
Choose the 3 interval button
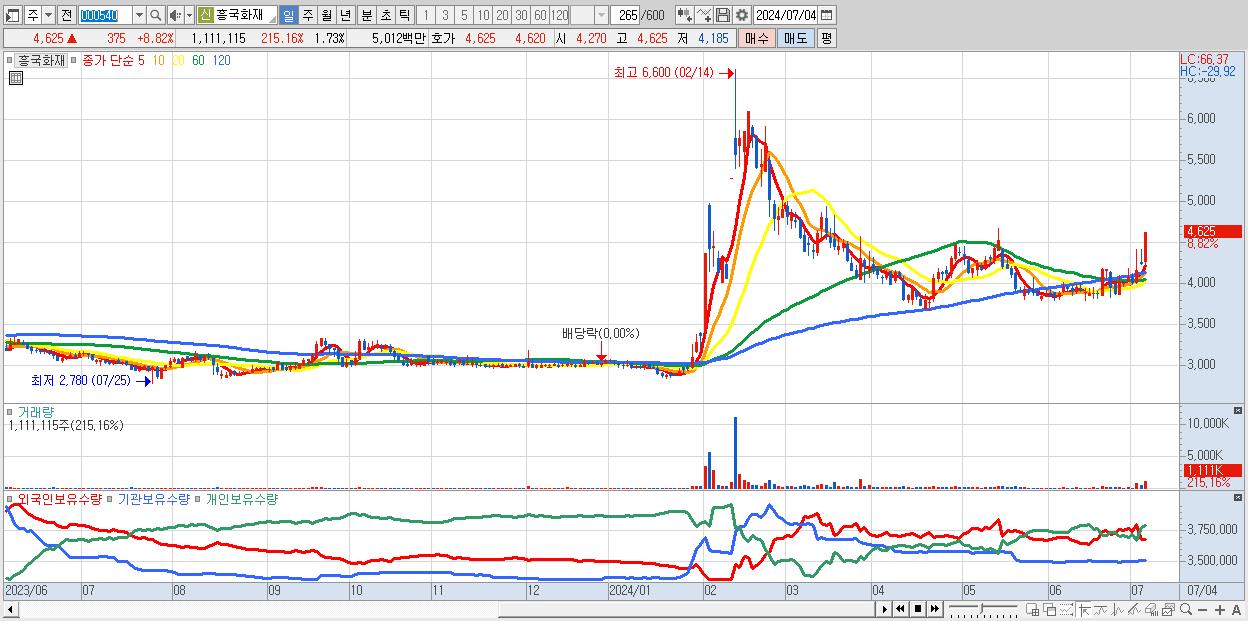445,16
